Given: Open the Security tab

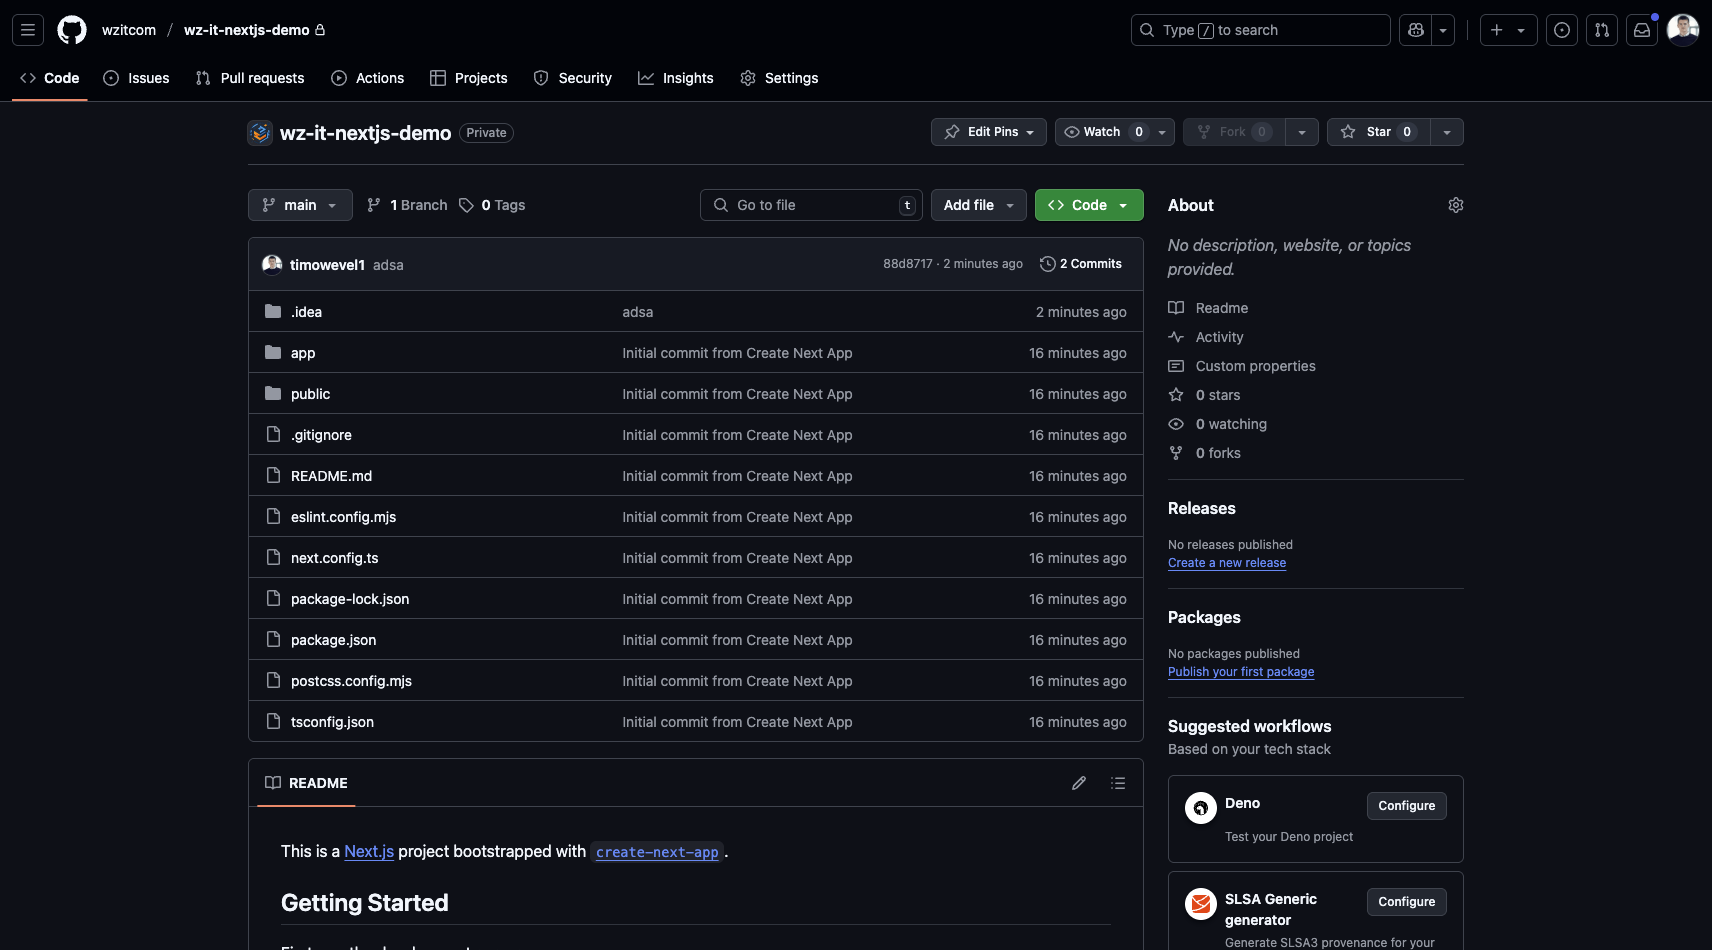Looking at the screenshot, I should [573, 78].
